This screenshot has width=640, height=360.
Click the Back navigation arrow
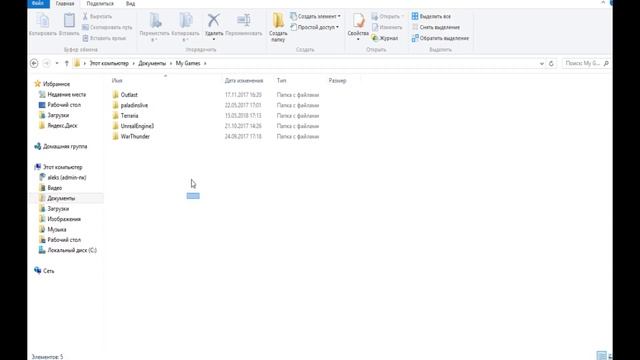click(x=34, y=63)
